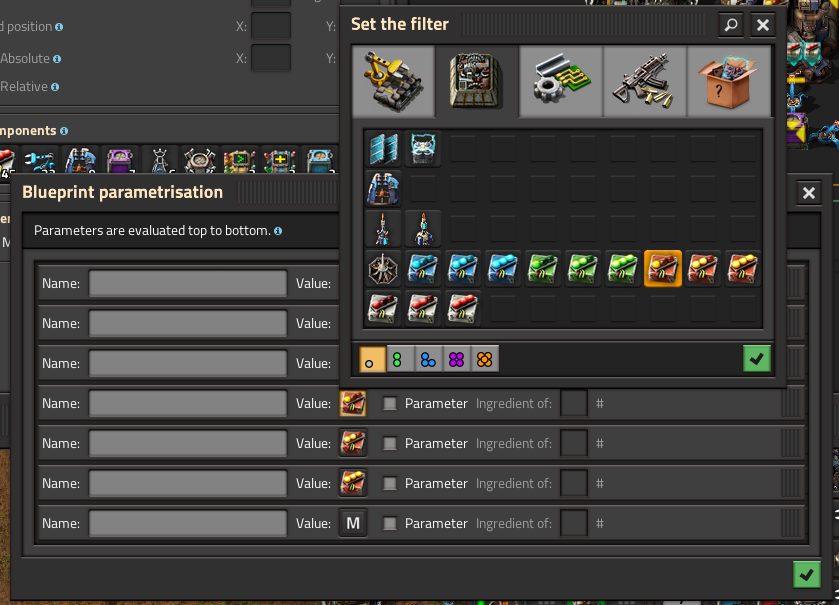Open the Unsorted question-mark box tab
The image size is (839, 605).
(729, 81)
